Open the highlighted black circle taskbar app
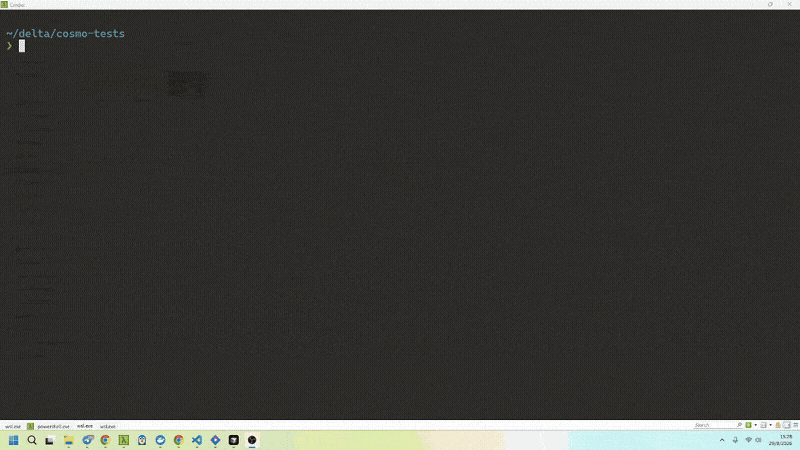 click(252, 440)
